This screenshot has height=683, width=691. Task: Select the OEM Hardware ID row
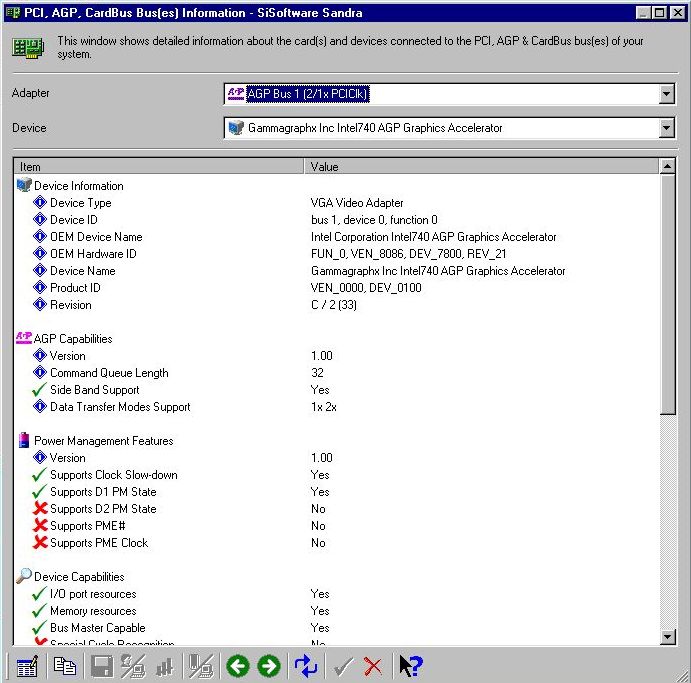pyautogui.click(x=337, y=254)
